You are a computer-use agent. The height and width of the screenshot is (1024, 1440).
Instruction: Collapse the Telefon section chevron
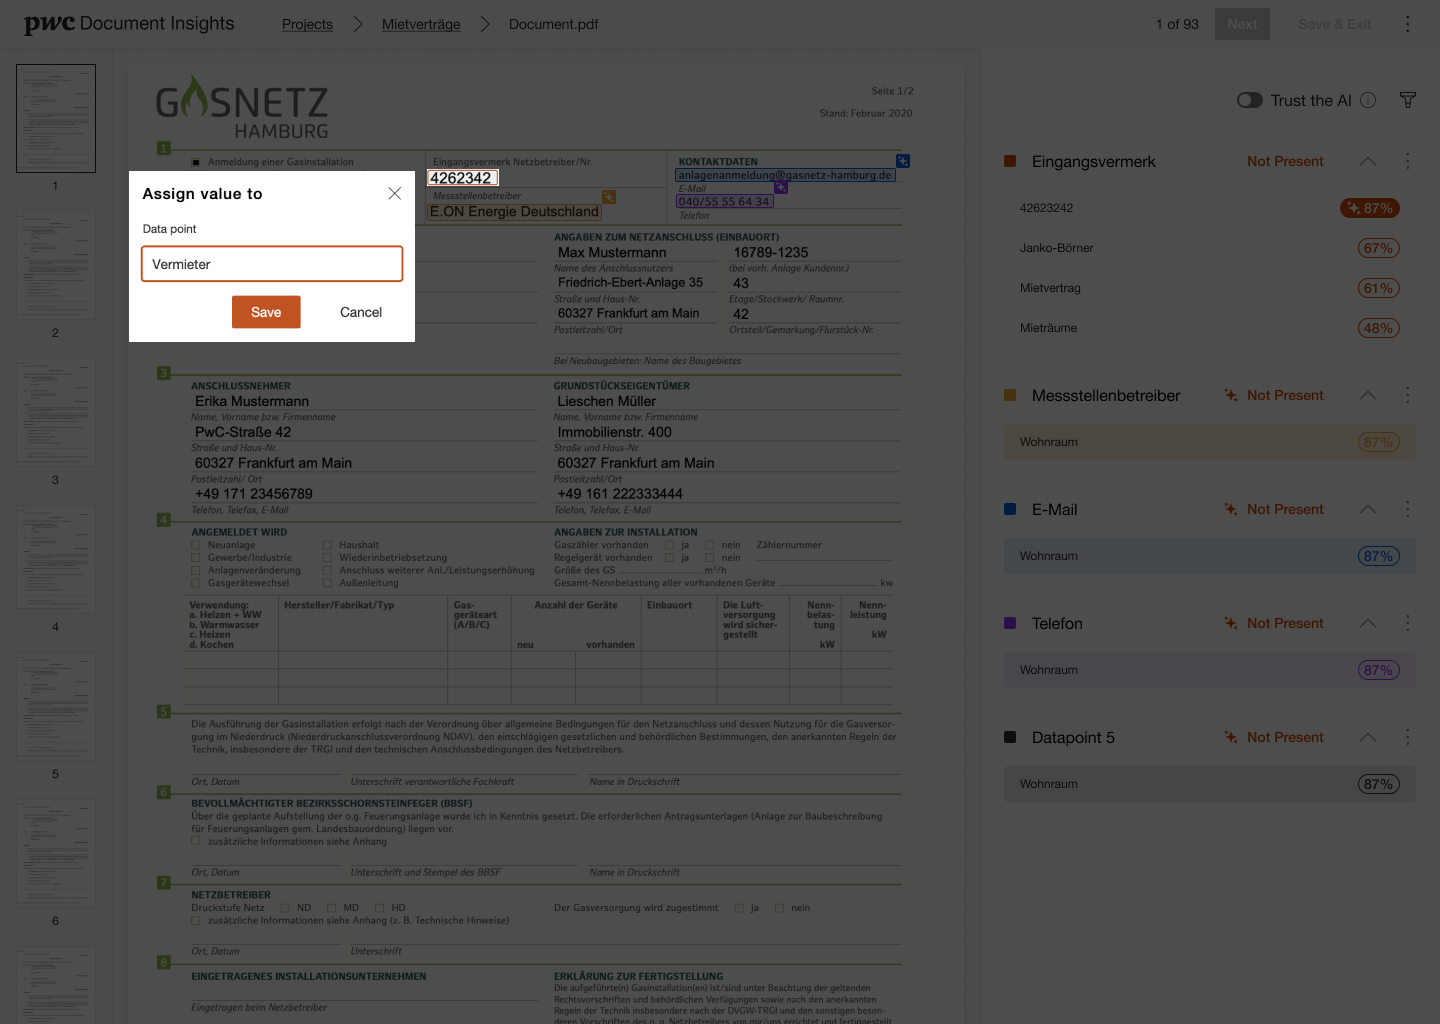pyautogui.click(x=1368, y=623)
